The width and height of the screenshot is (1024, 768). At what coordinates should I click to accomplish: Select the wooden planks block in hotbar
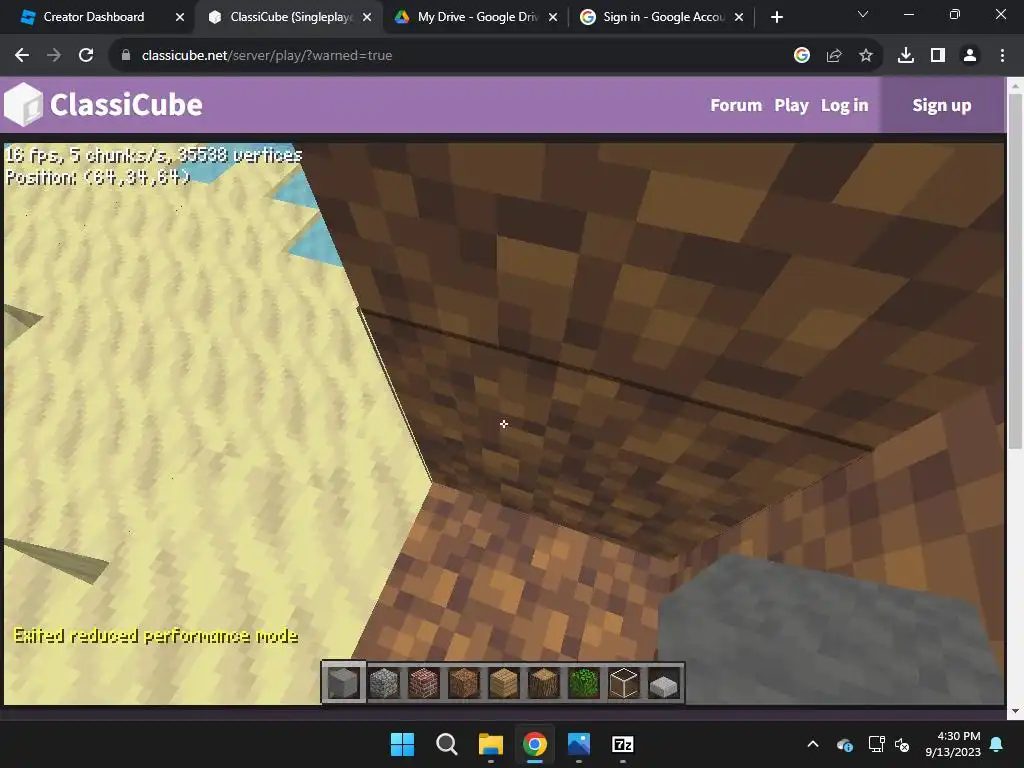(x=504, y=684)
